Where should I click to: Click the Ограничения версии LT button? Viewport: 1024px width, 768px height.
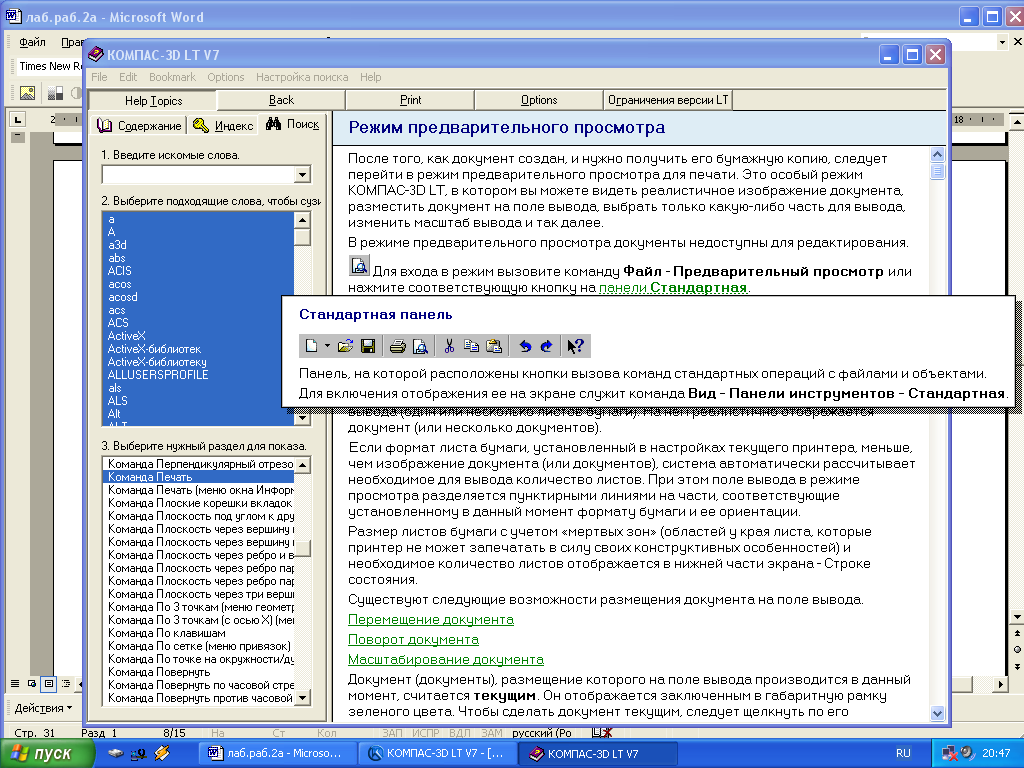click(667, 100)
